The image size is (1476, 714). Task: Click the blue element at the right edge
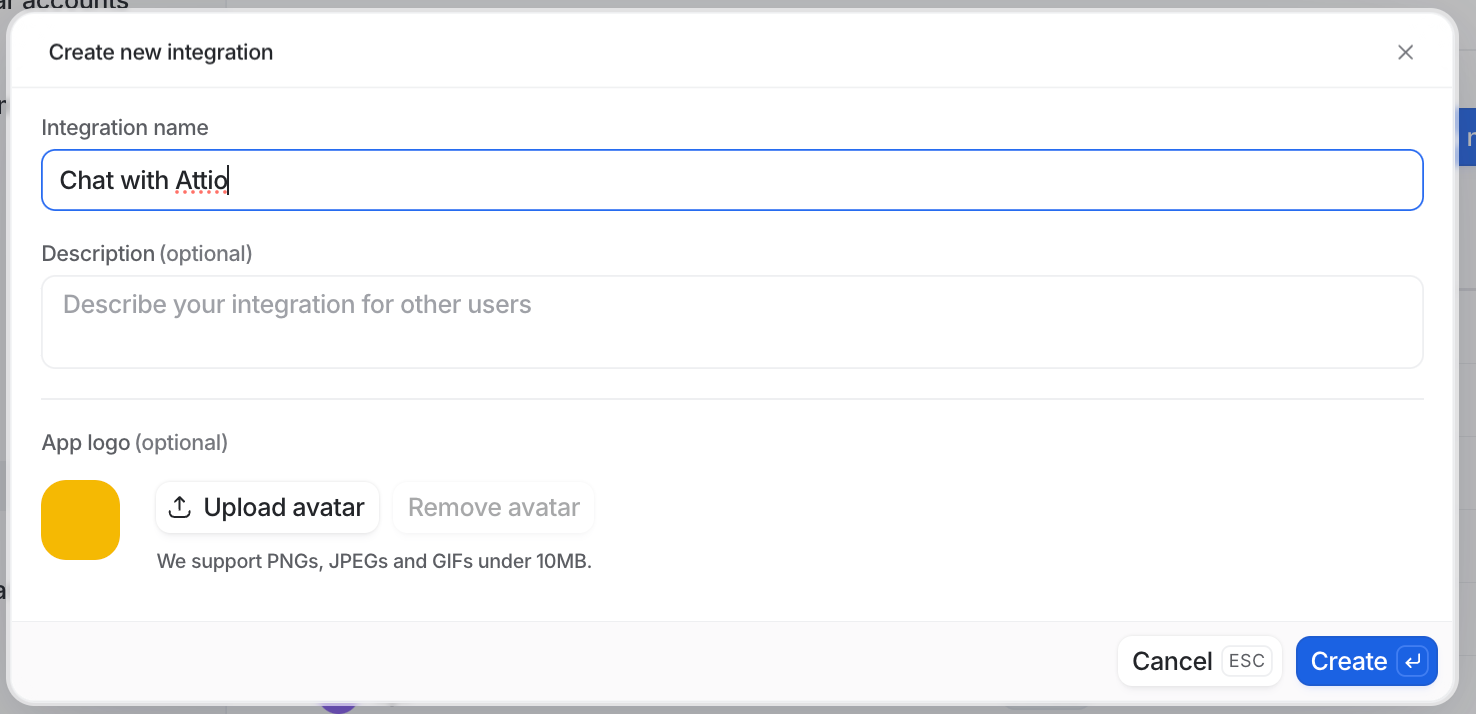(x=1468, y=136)
